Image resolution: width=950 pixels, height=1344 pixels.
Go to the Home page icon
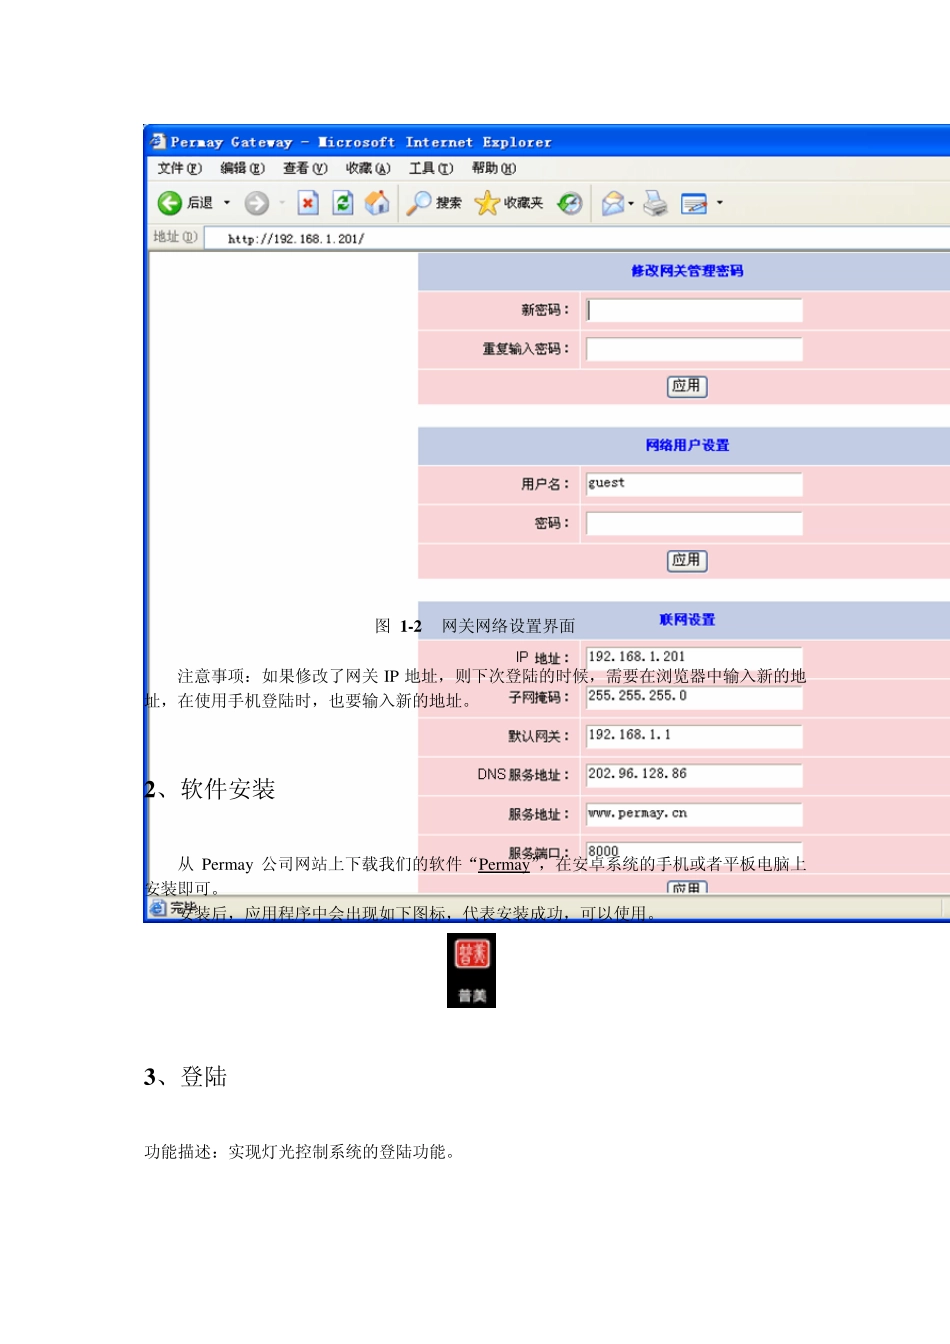tap(377, 203)
